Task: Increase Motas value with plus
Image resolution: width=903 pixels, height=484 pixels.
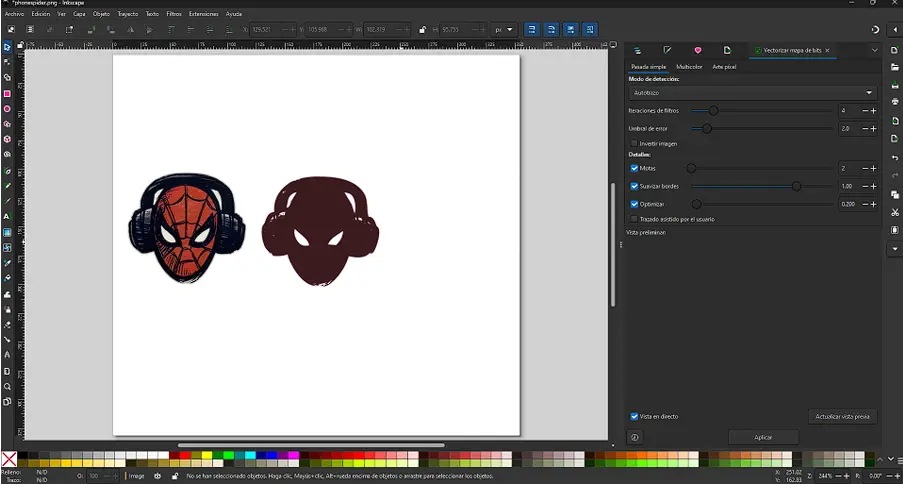Action: pos(873,168)
